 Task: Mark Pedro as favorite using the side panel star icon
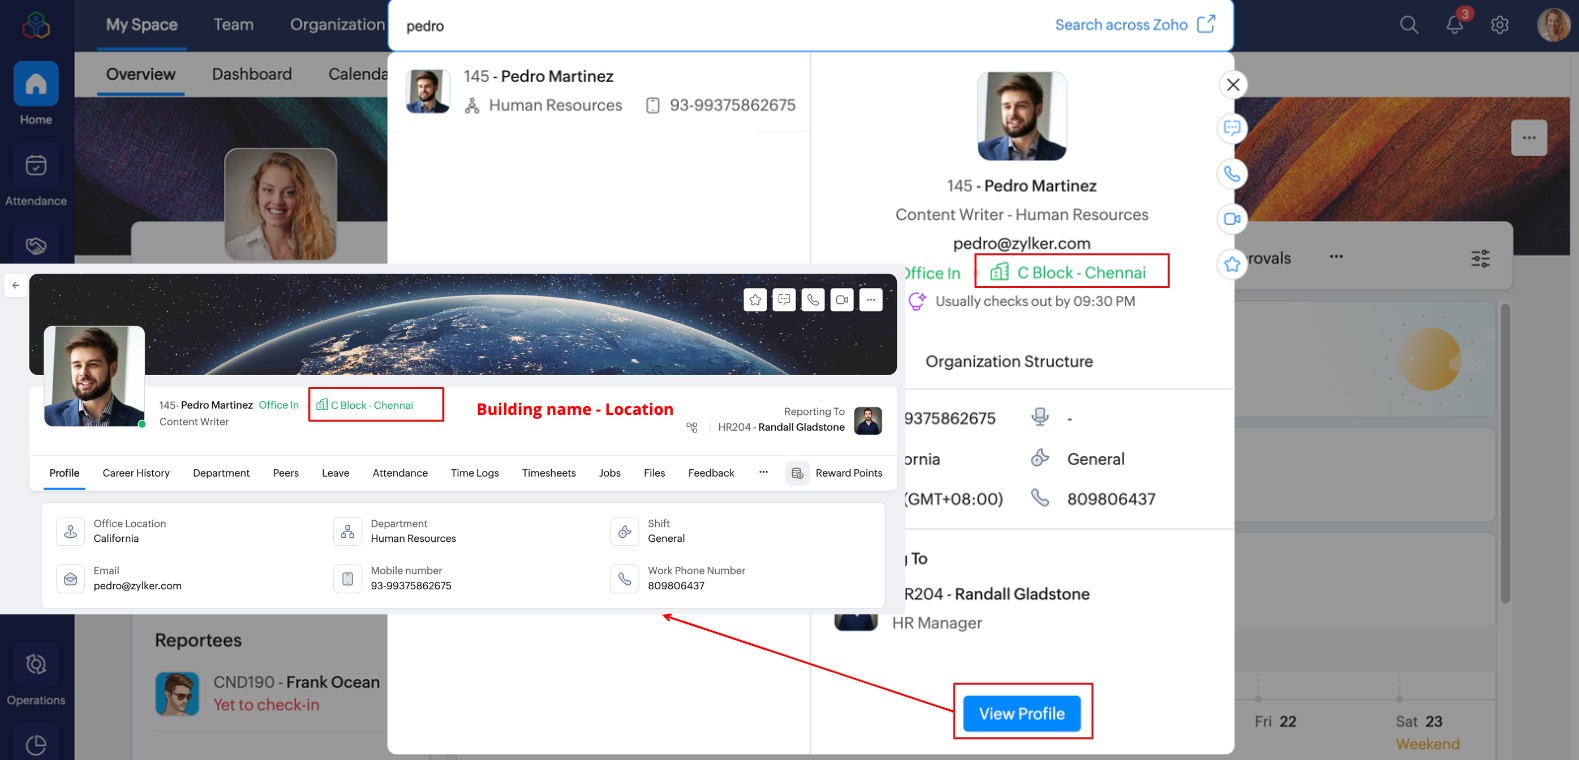click(x=1232, y=264)
